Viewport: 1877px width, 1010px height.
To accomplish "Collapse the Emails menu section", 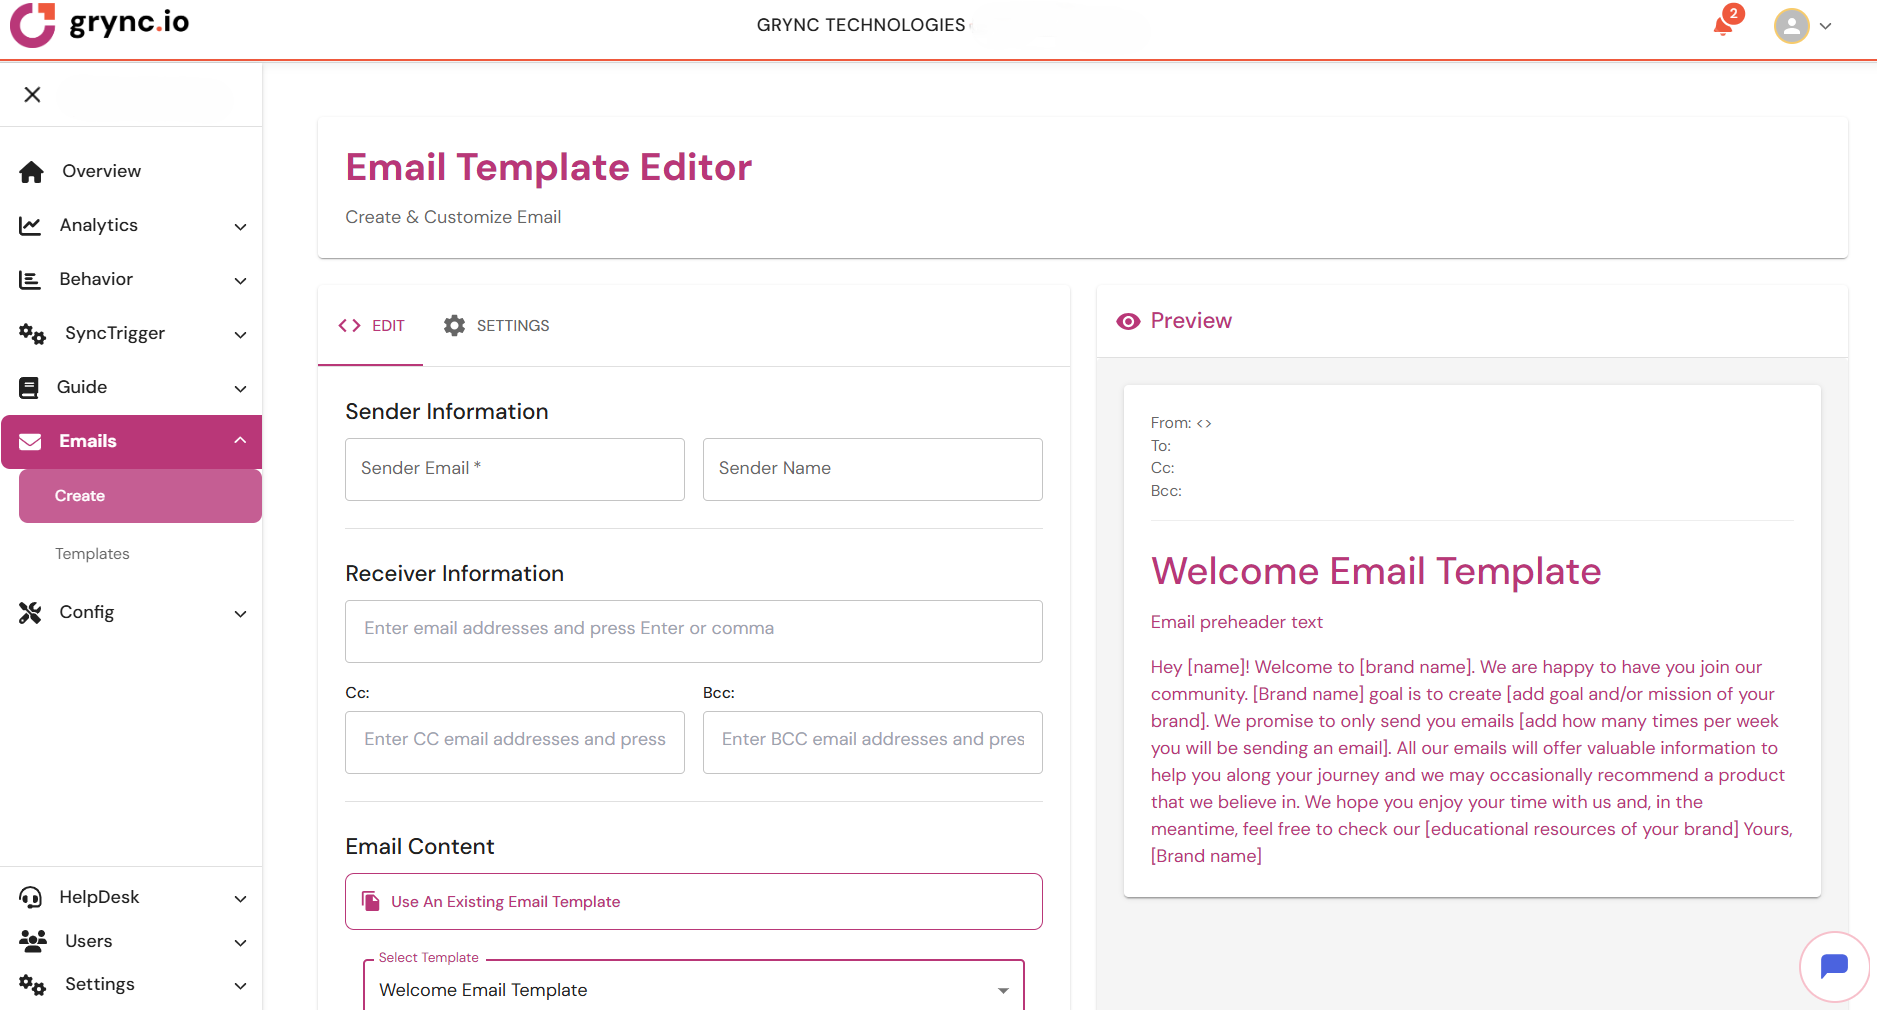I will (240, 441).
